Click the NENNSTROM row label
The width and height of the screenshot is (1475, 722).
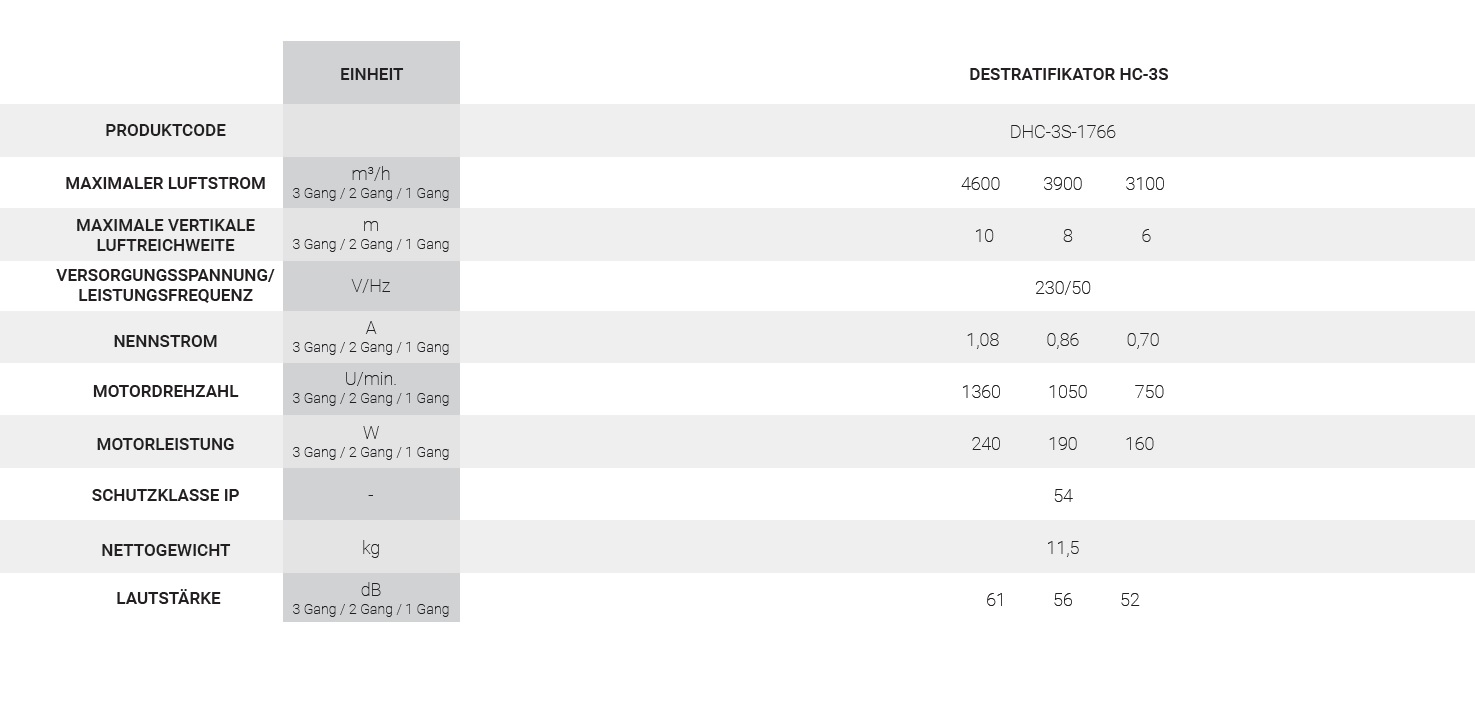click(x=166, y=341)
